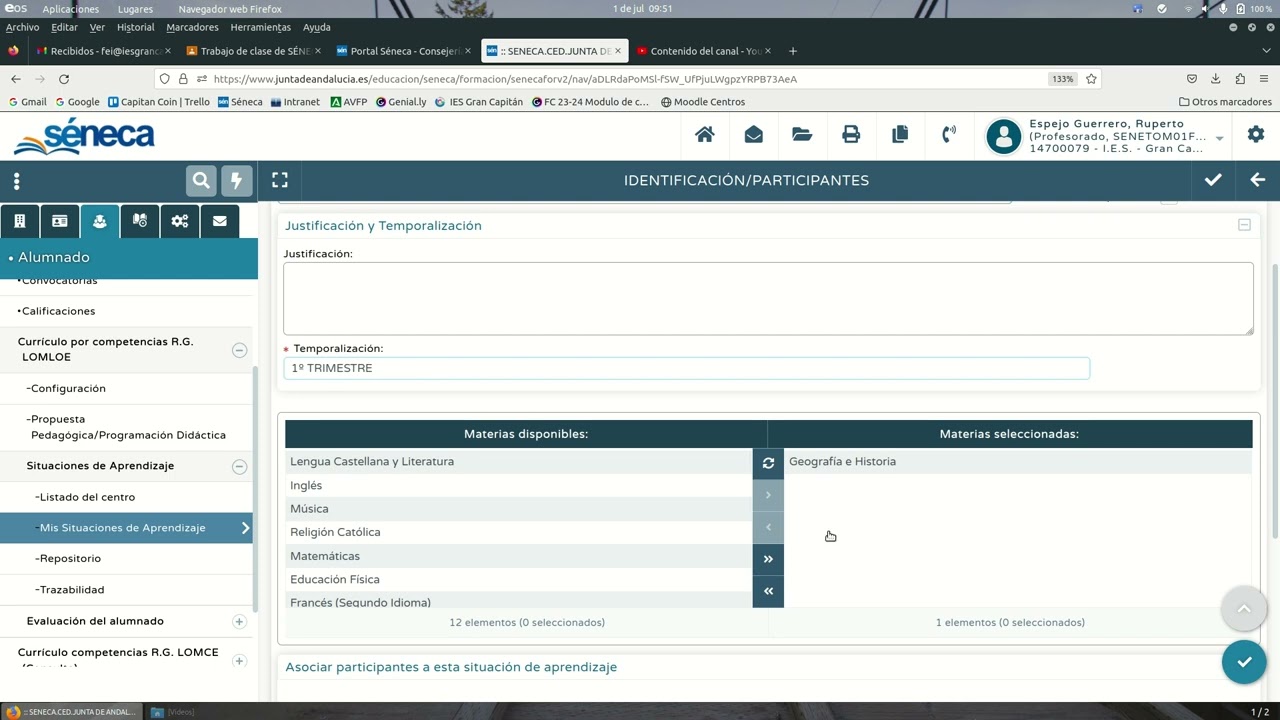The image size is (1280, 720).
Task: Switch to Trabajo de clase browser tab
Action: [x=254, y=51]
